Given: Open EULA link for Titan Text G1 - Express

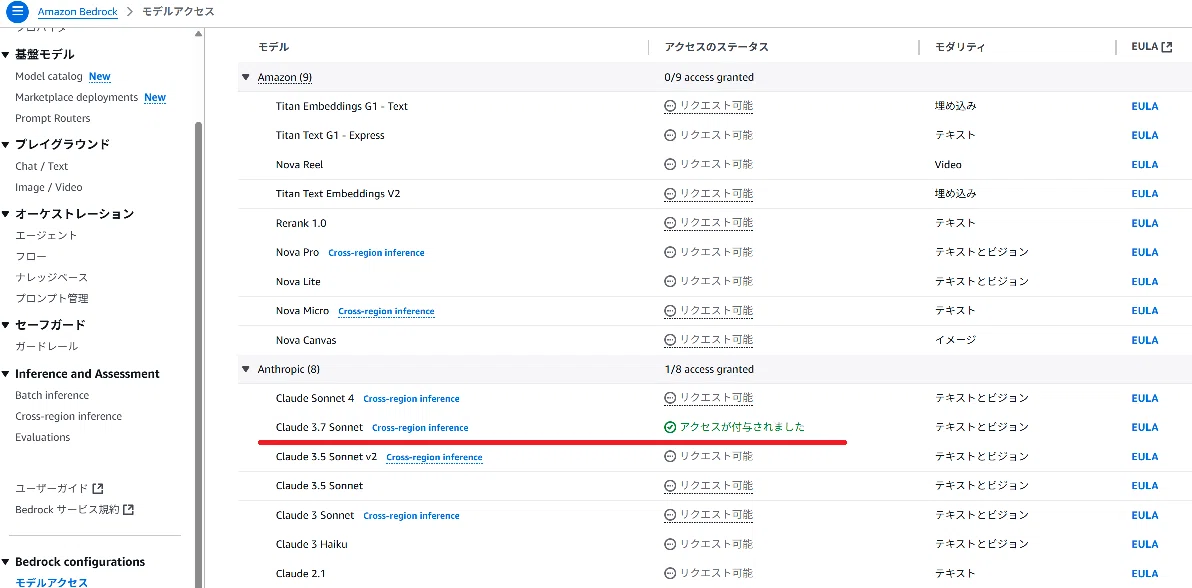Looking at the screenshot, I should [1145, 135].
